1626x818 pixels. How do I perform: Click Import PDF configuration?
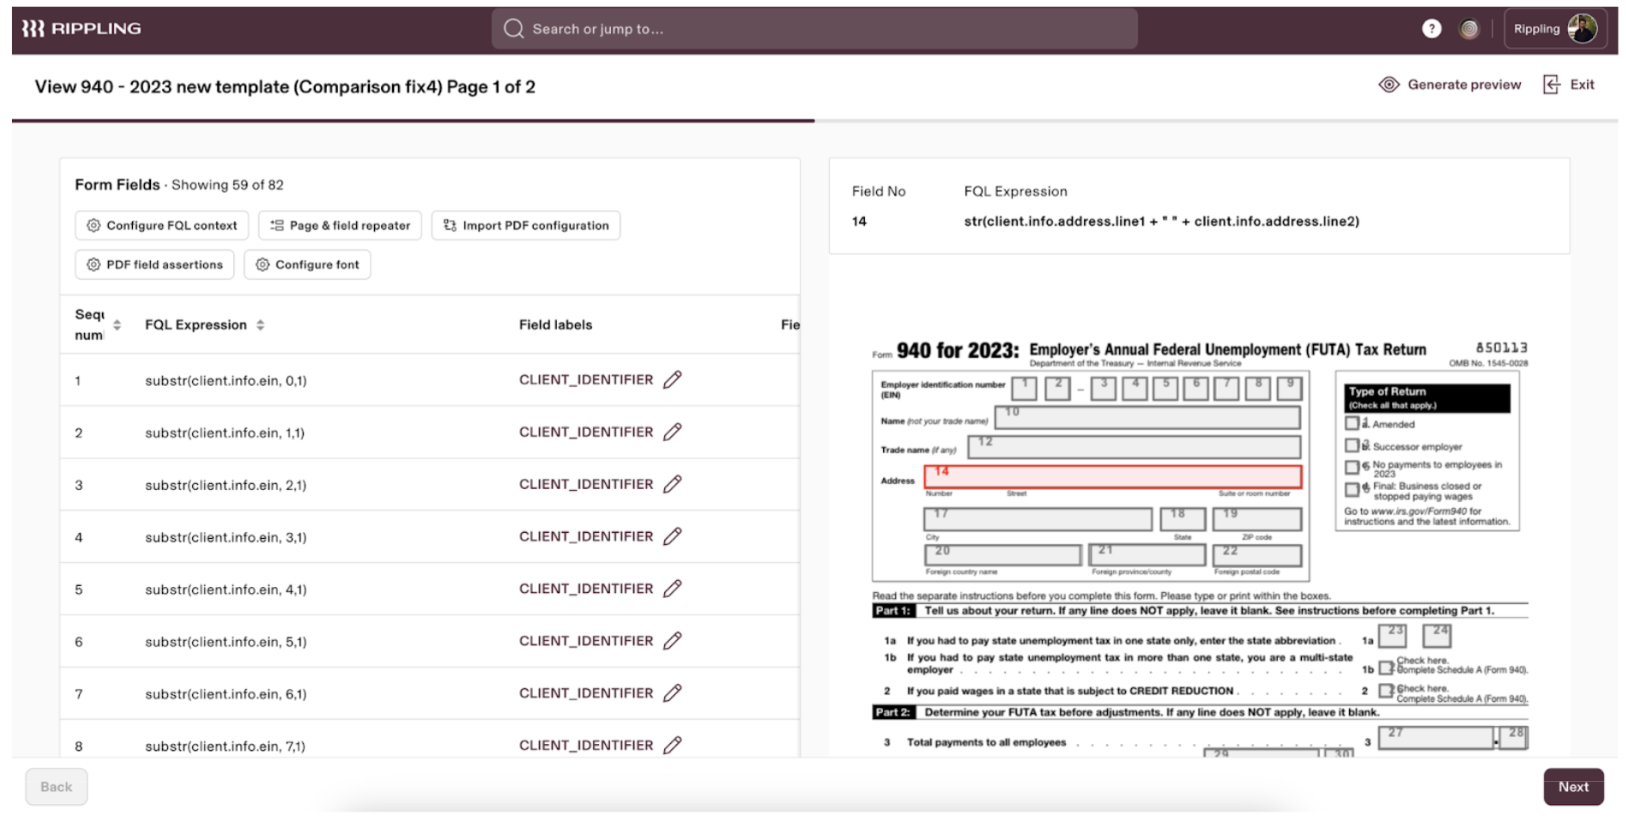pos(526,225)
